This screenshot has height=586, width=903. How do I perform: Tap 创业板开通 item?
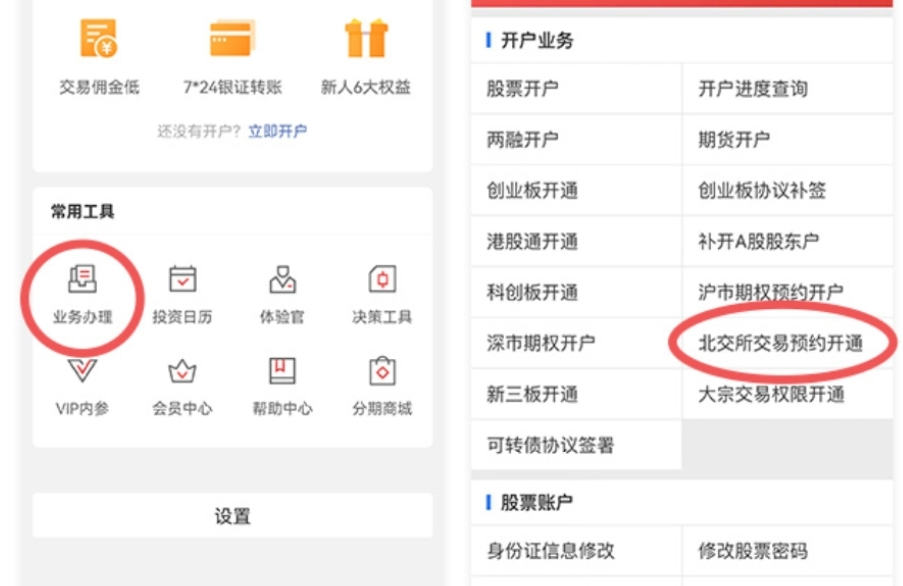pos(532,191)
